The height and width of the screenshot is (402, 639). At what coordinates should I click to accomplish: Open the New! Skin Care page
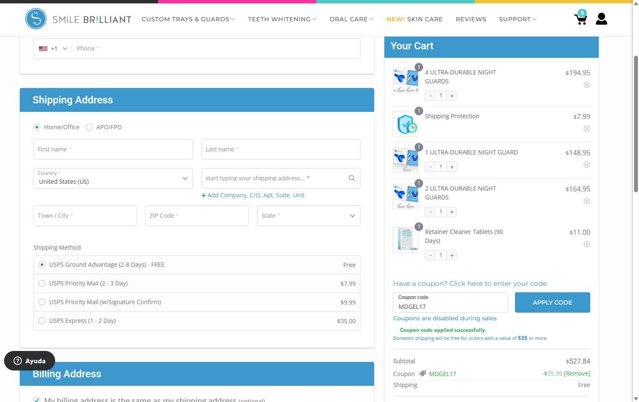click(x=414, y=19)
